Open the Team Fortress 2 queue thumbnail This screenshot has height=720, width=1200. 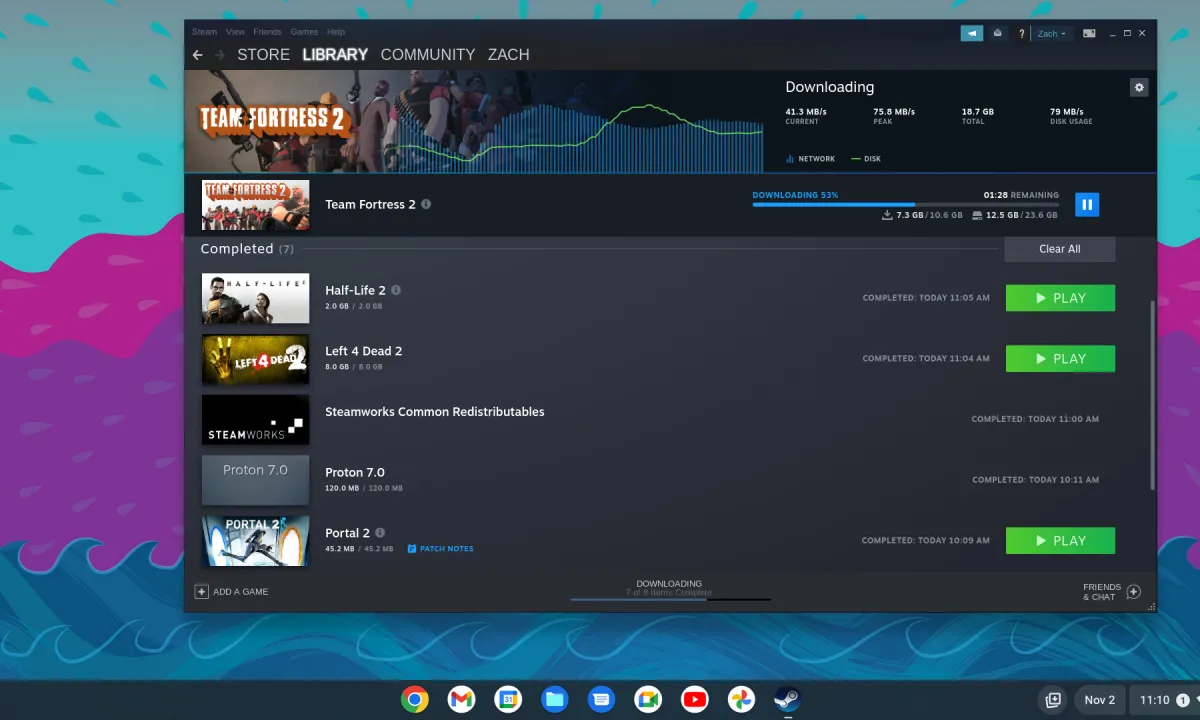255,205
